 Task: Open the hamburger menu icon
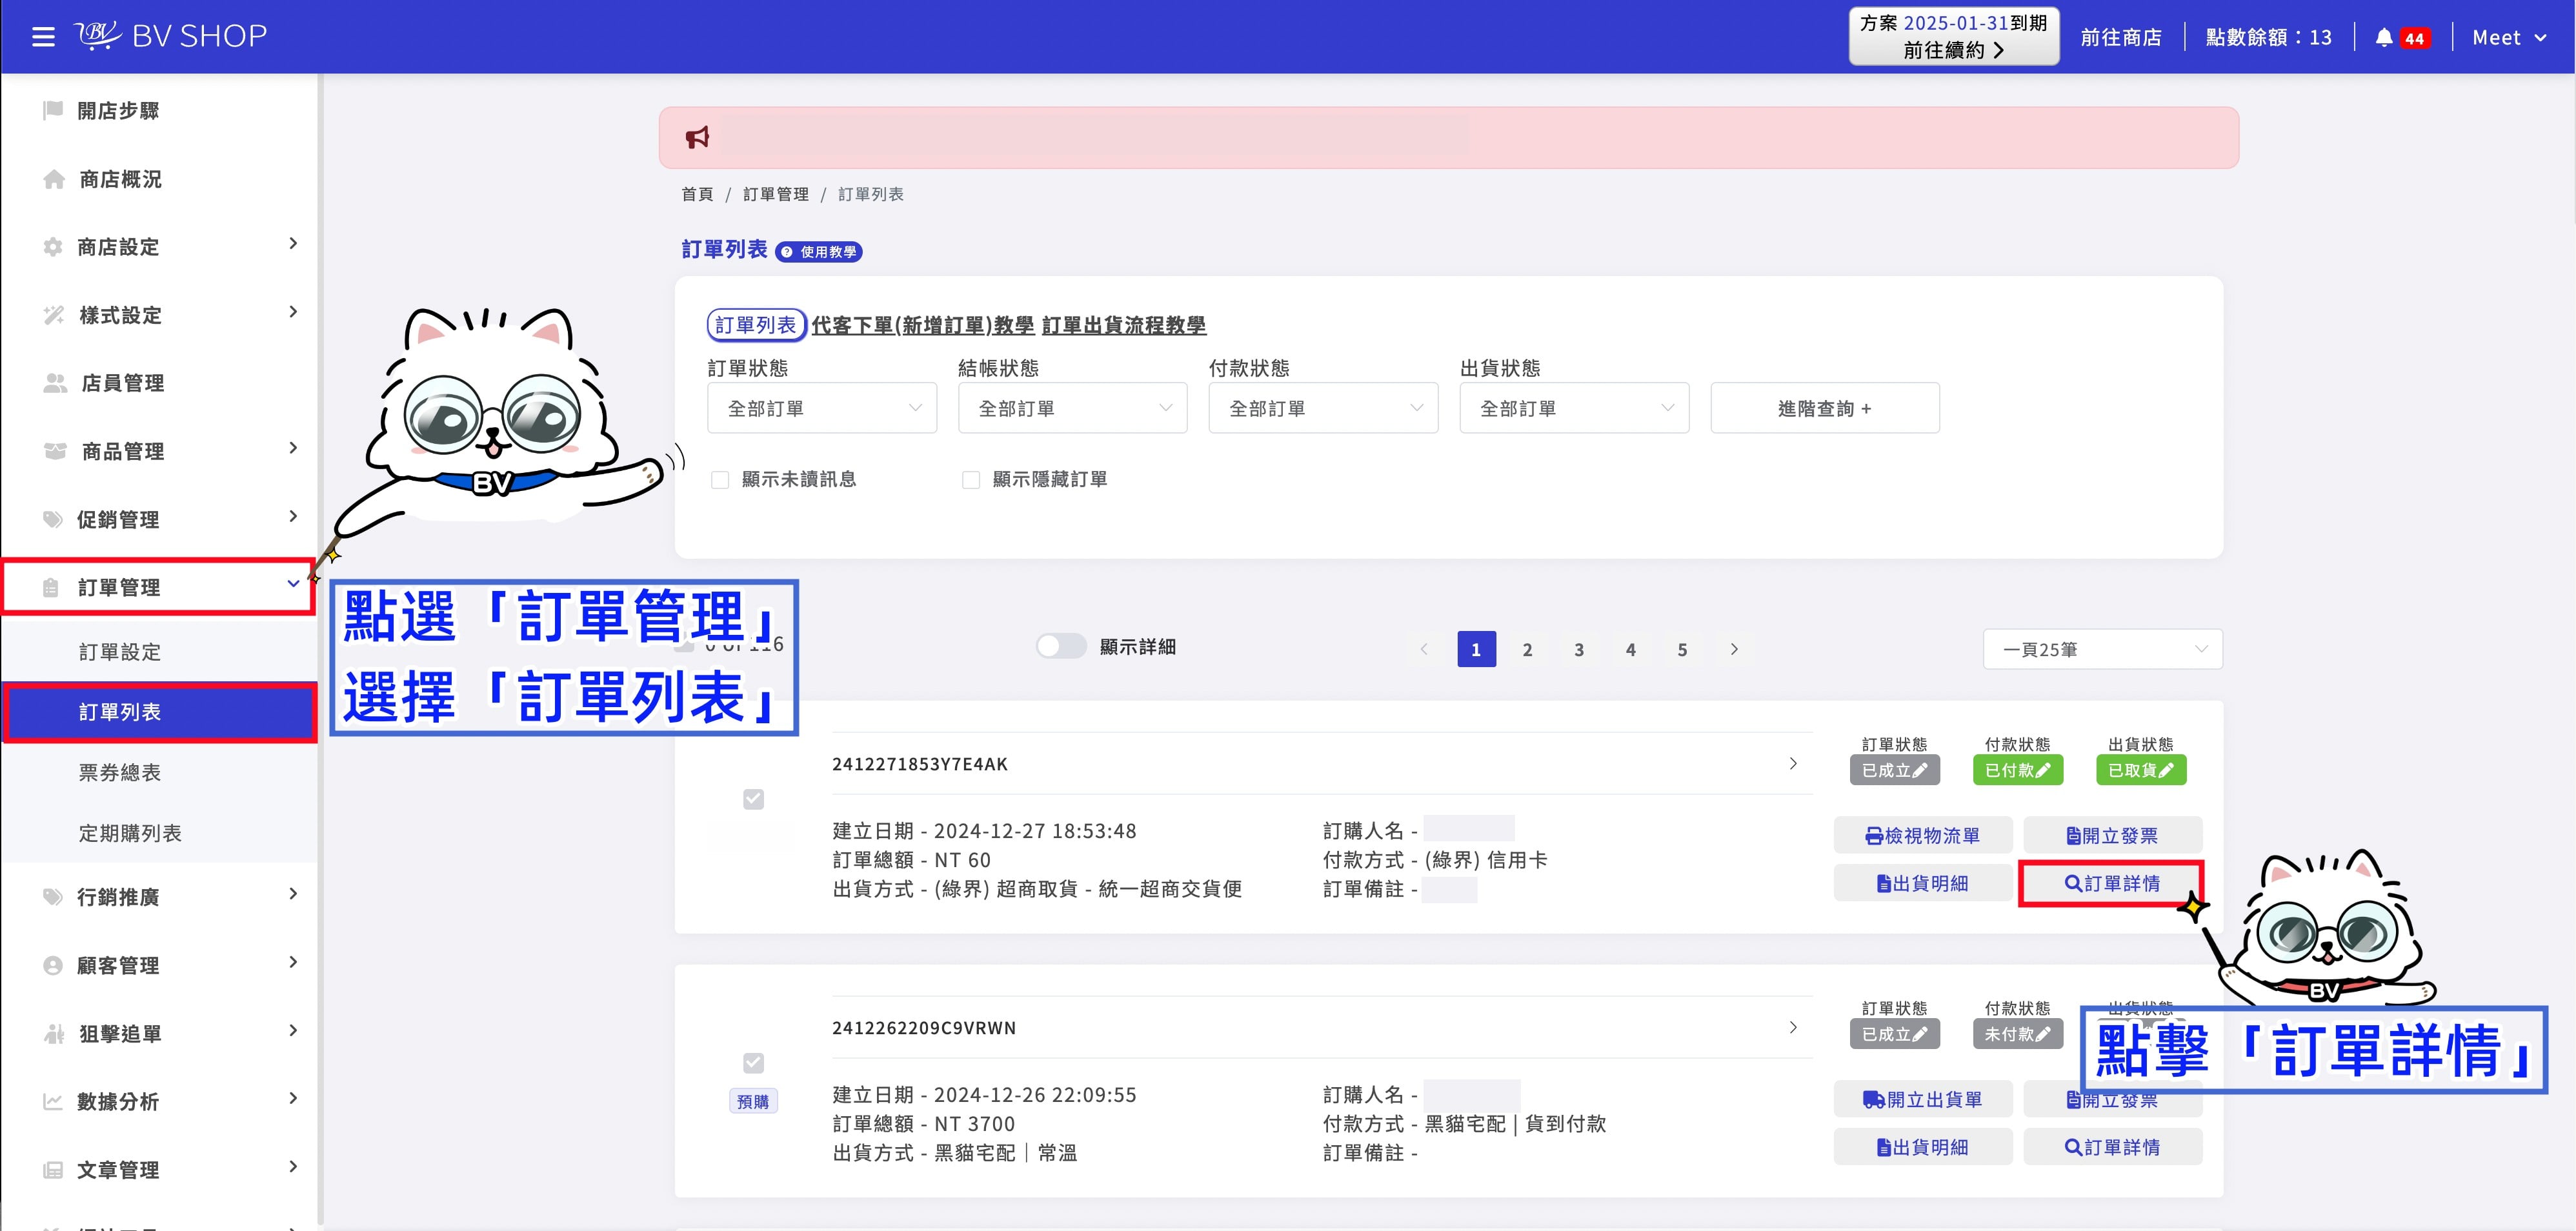(x=43, y=37)
